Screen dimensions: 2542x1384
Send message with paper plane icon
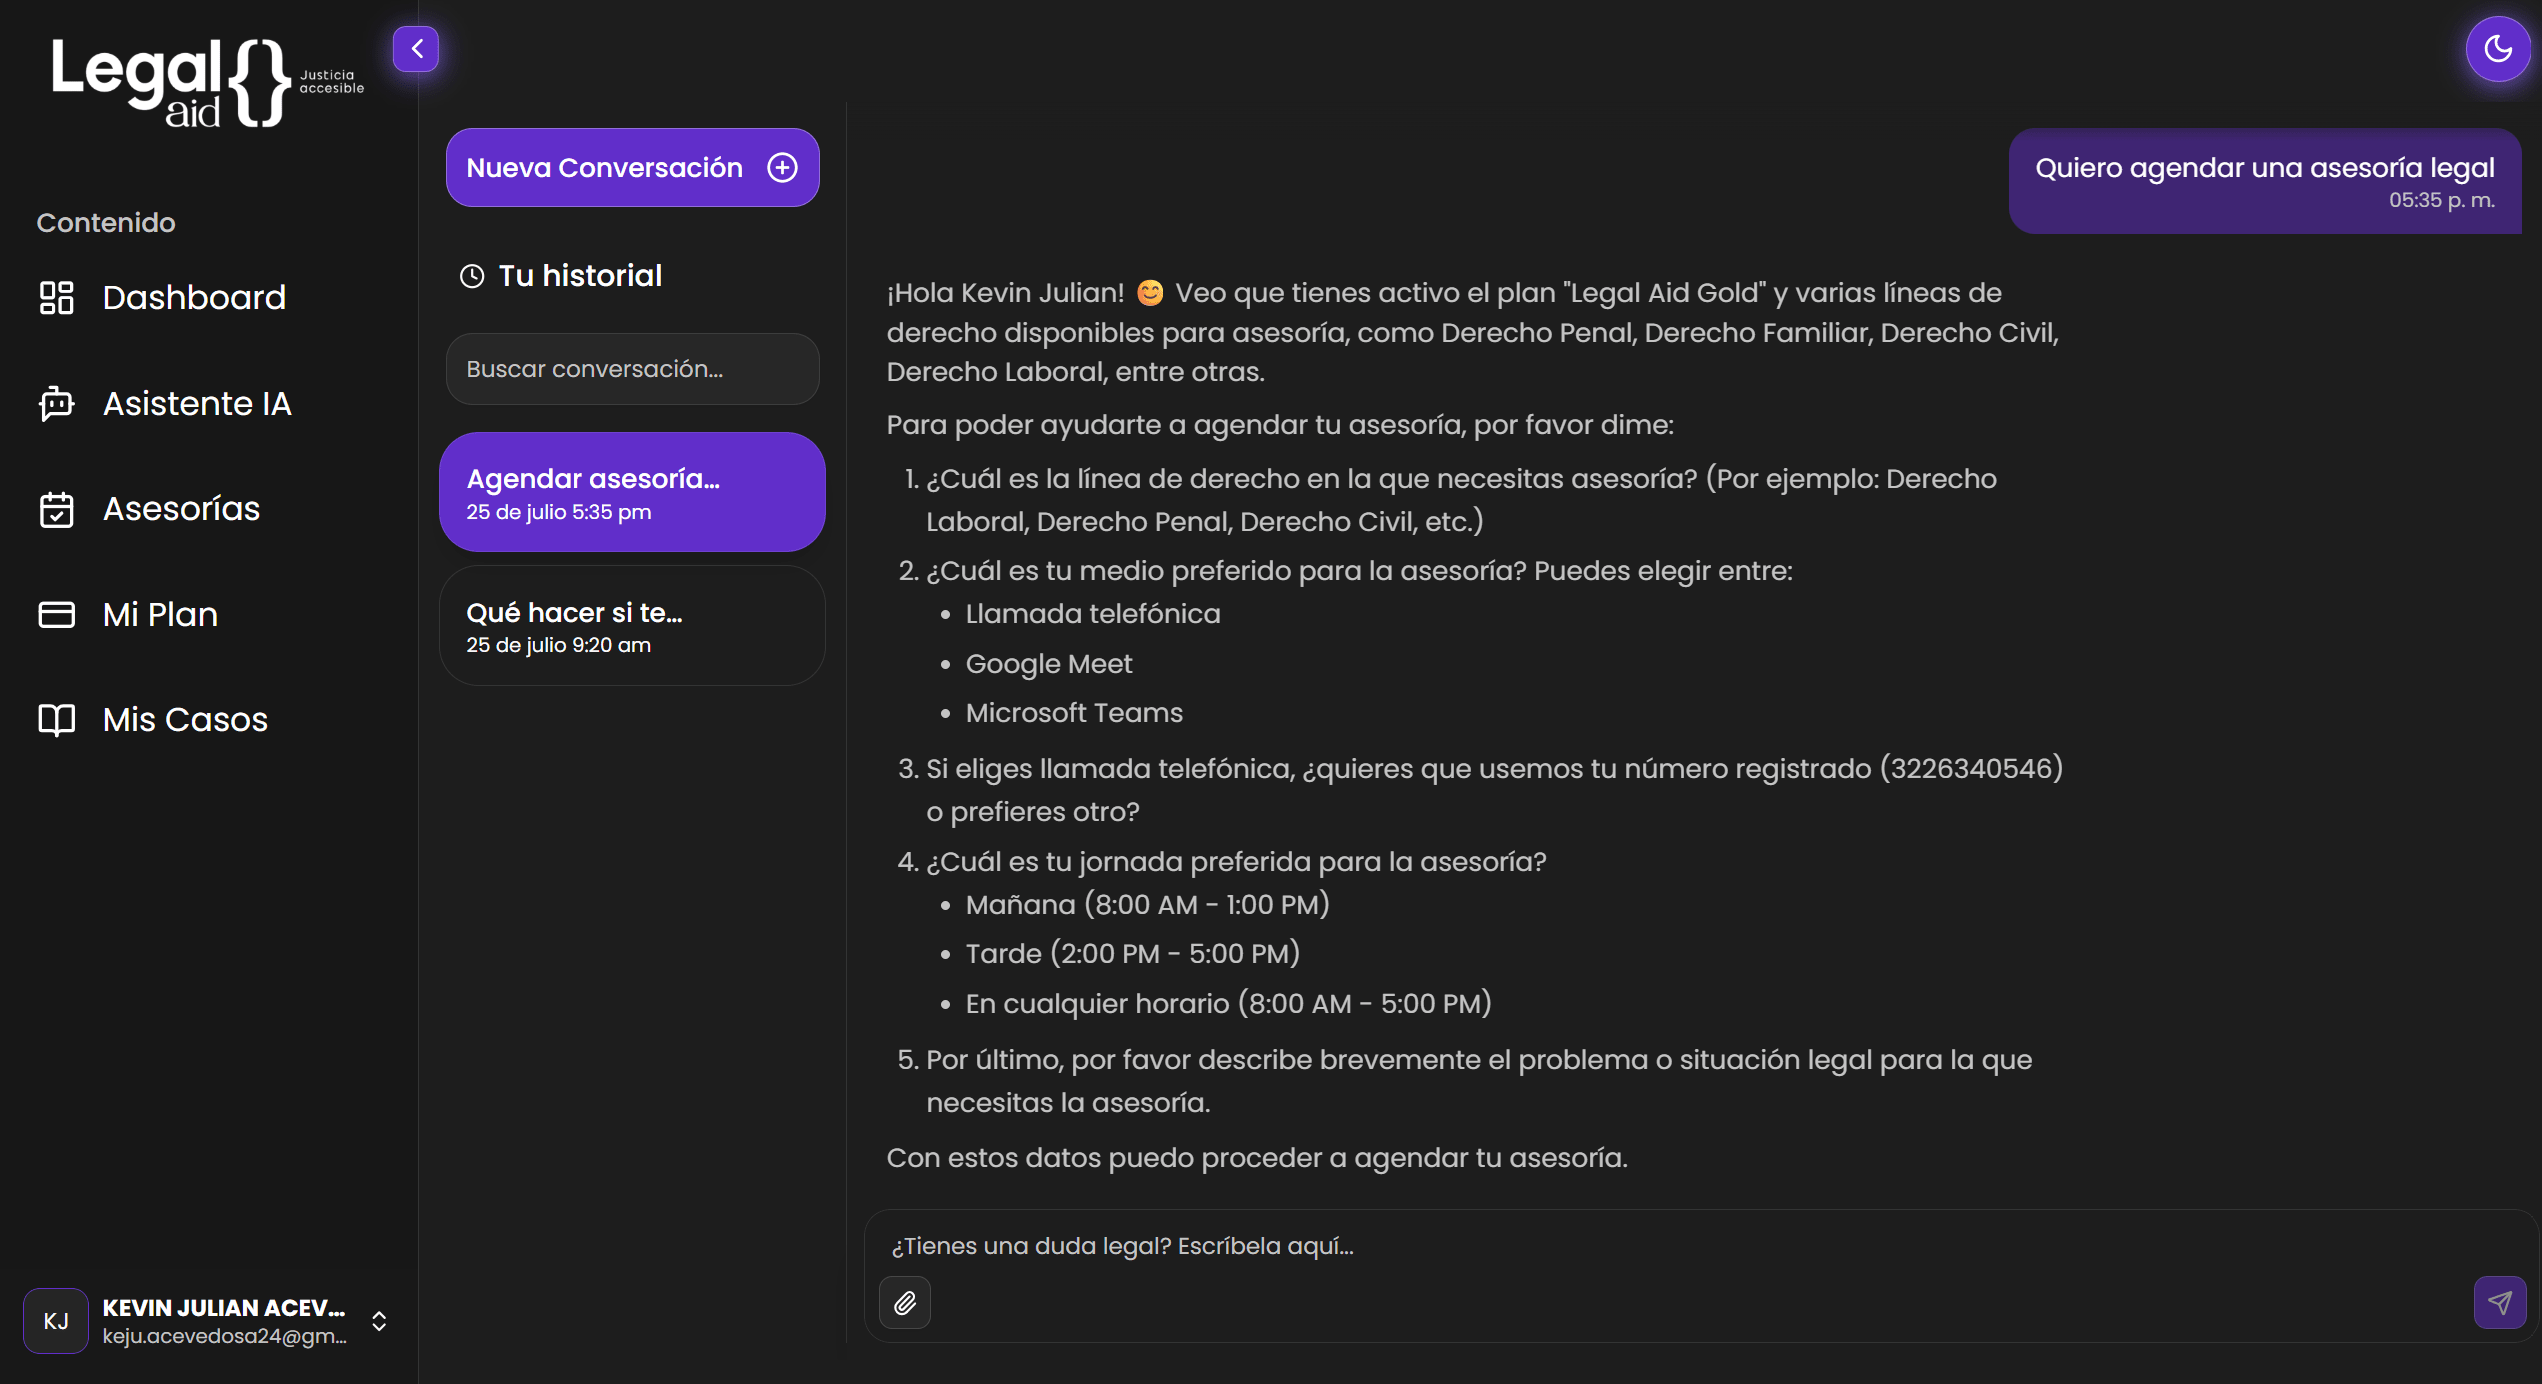point(2499,1302)
